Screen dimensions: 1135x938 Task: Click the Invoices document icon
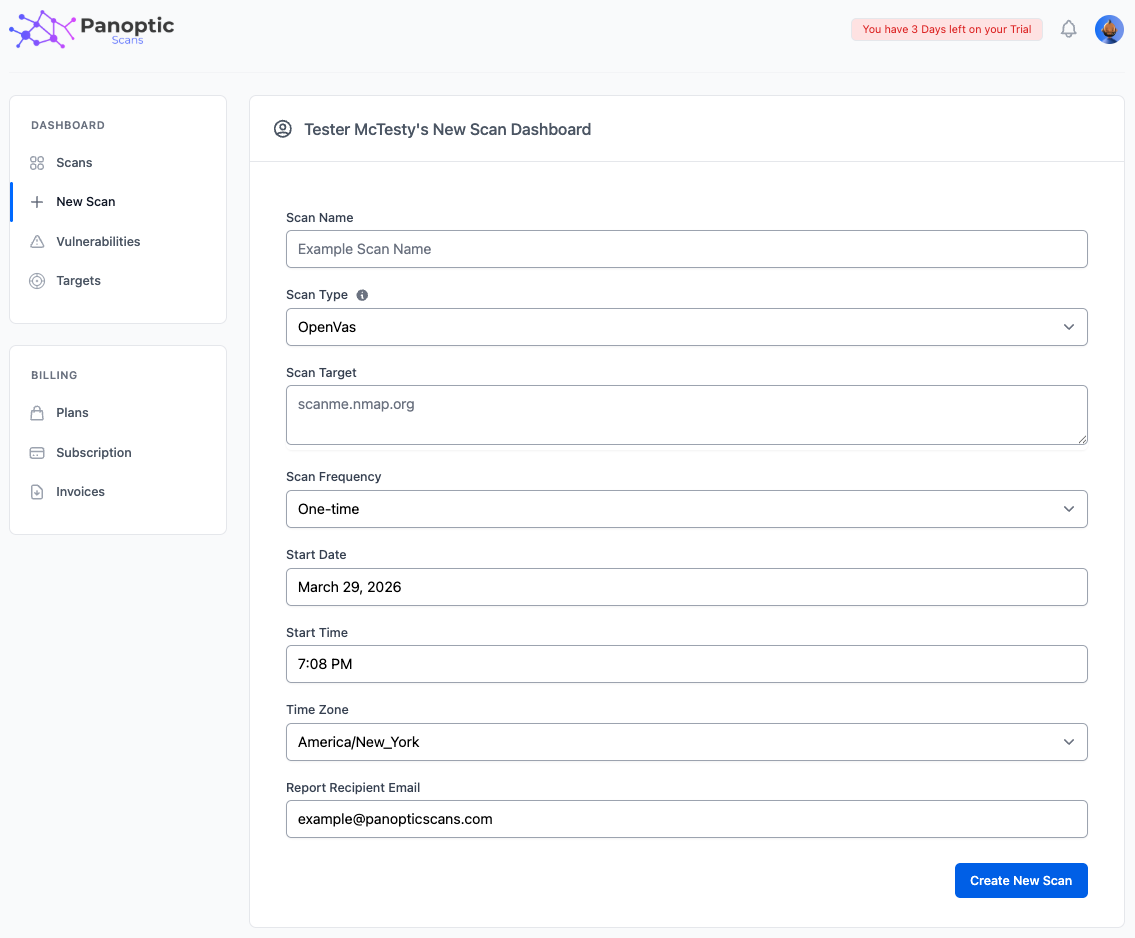click(x=36, y=491)
